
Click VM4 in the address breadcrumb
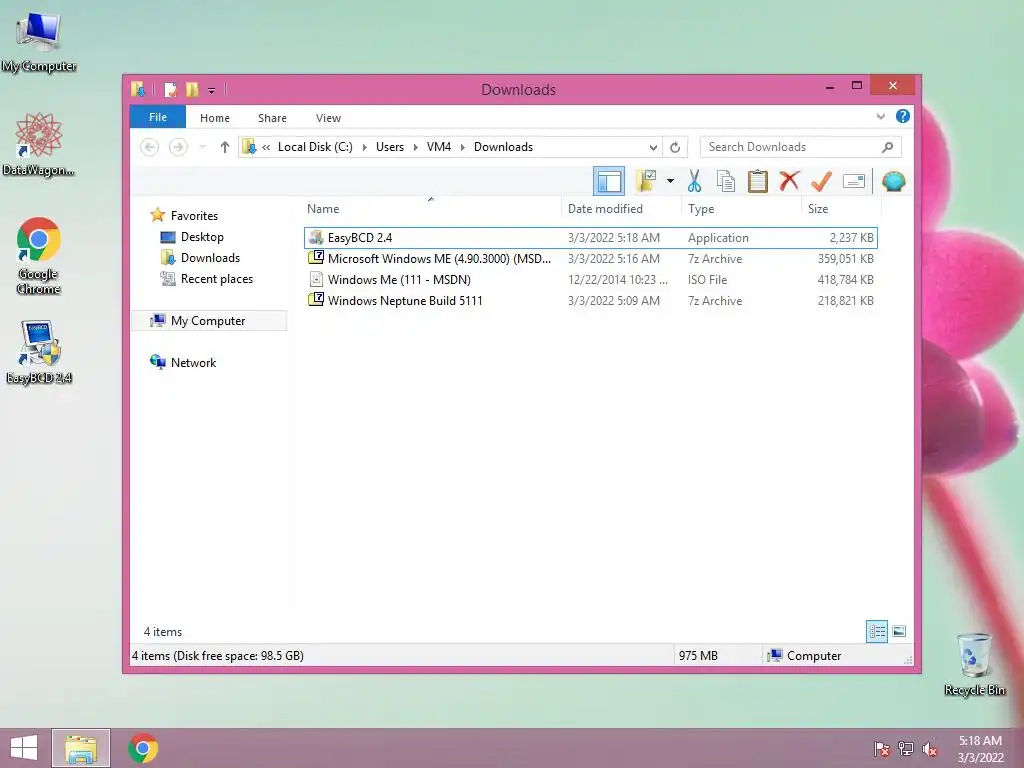[439, 147]
